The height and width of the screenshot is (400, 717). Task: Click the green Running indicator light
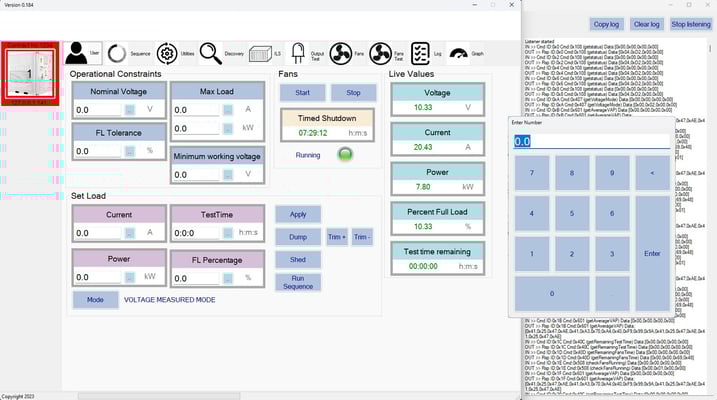345,155
